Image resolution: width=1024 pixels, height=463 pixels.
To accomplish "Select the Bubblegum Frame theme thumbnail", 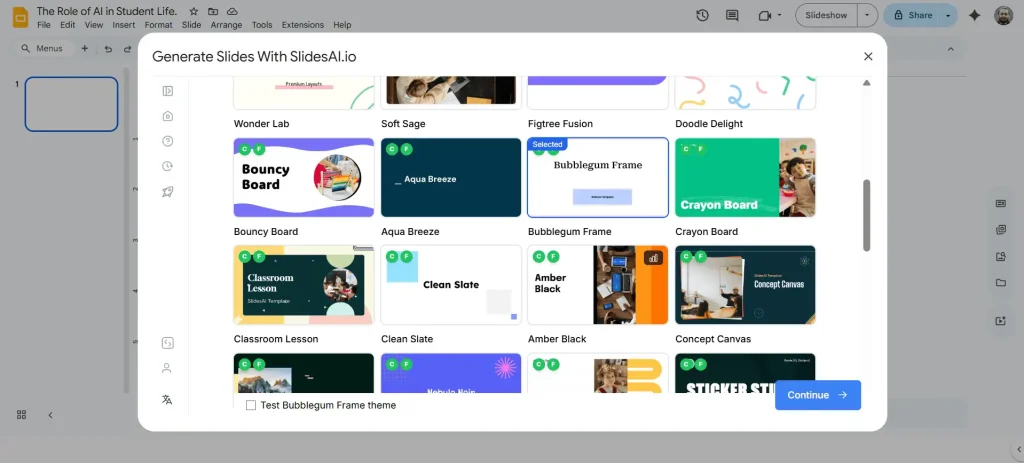I will (598, 178).
